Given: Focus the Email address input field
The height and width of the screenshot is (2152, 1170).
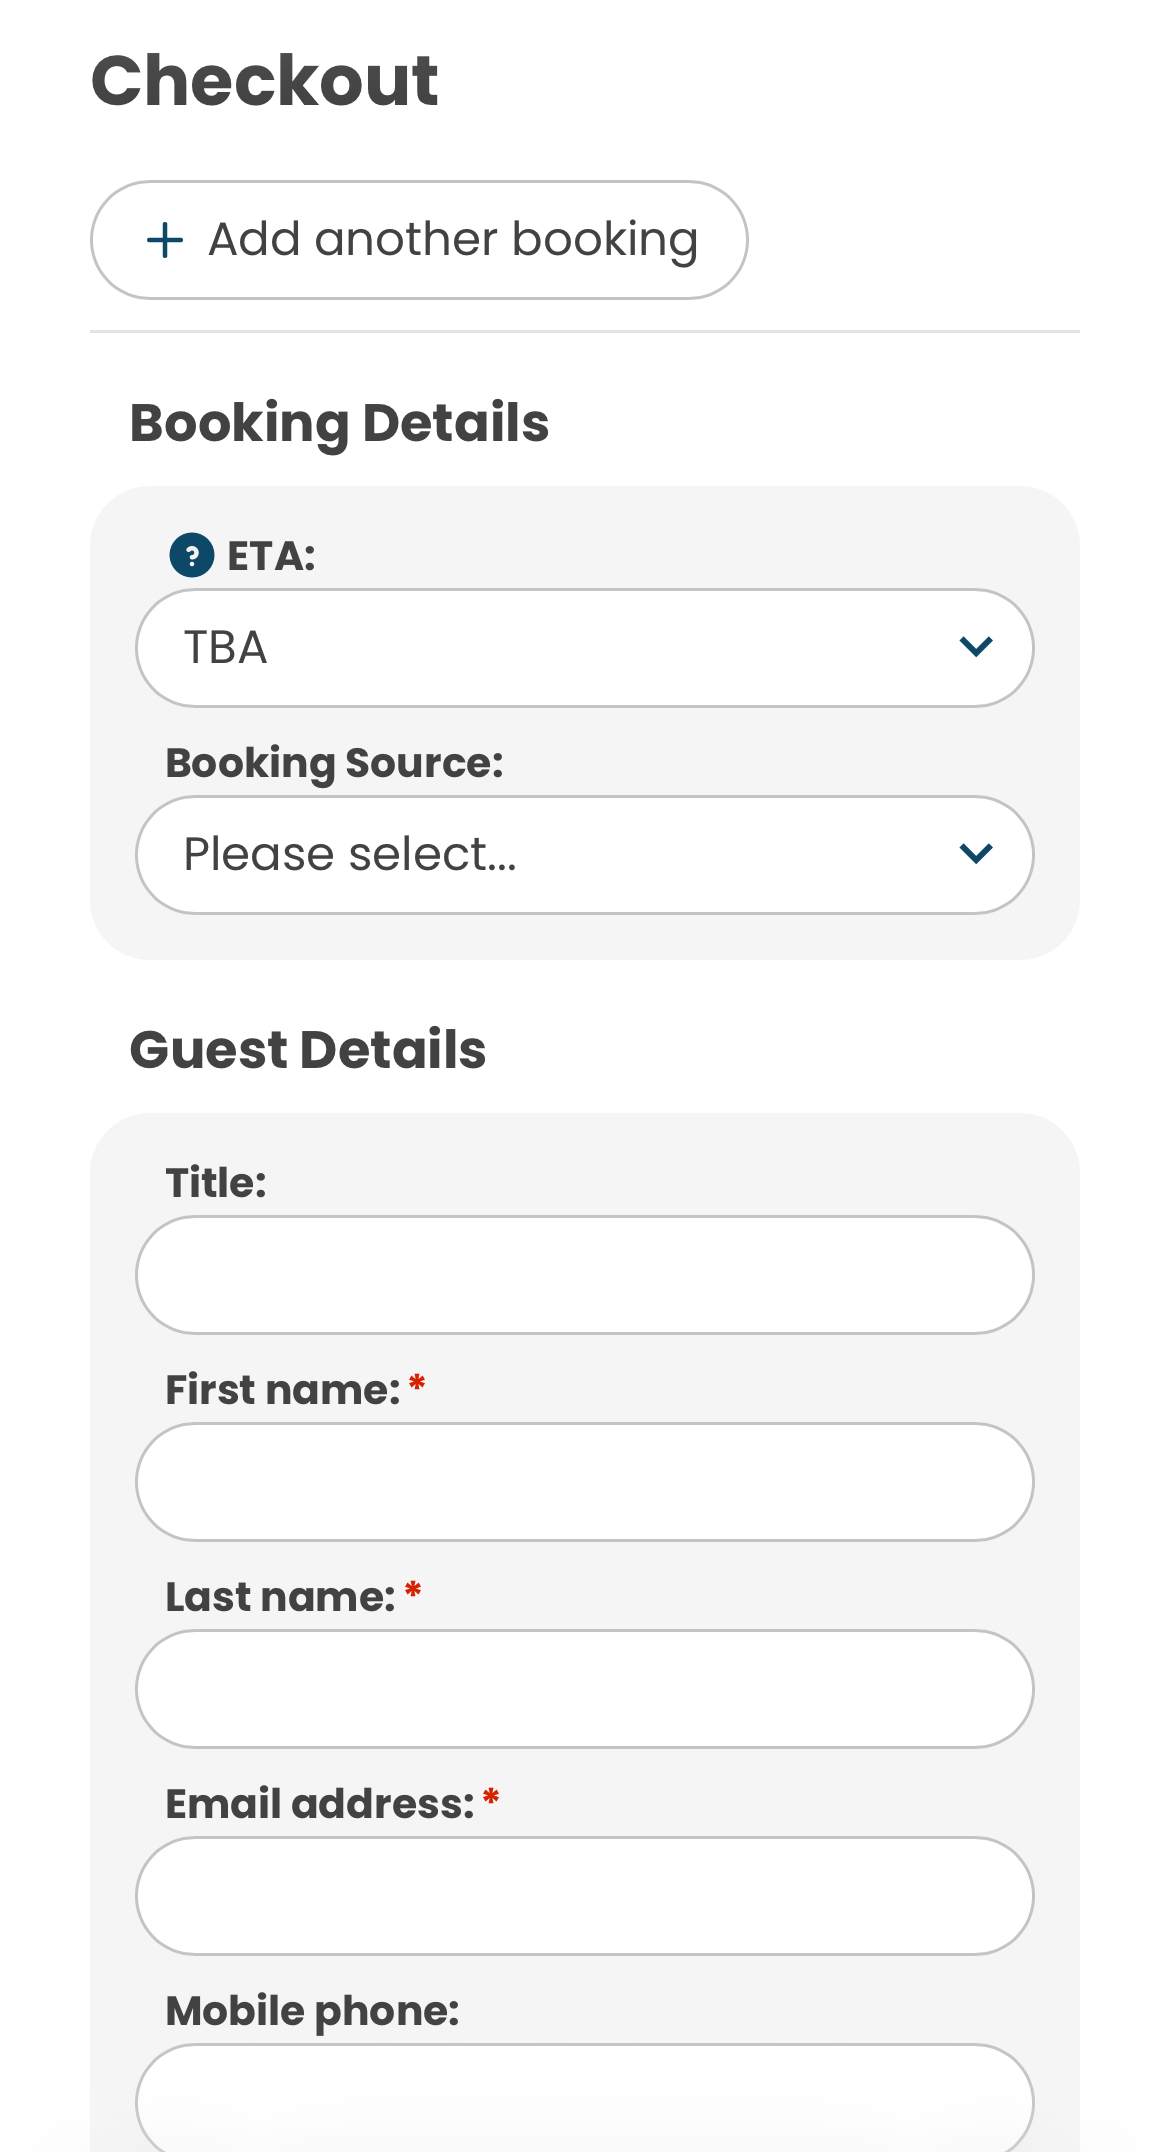Looking at the screenshot, I should [585, 1896].
